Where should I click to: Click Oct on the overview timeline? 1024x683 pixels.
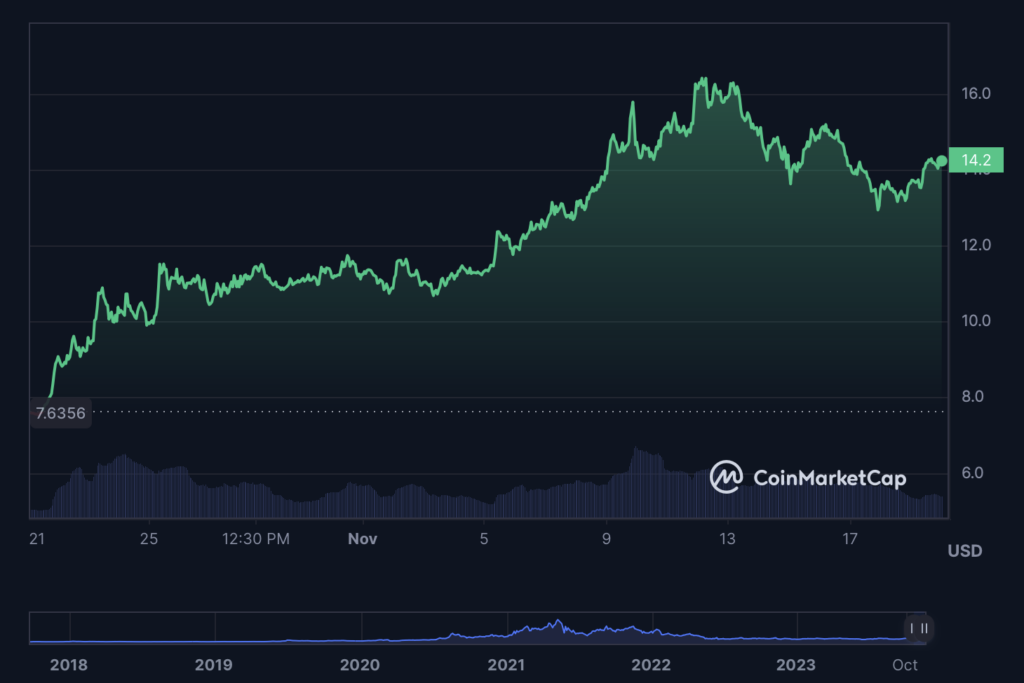pyautogui.click(x=905, y=665)
